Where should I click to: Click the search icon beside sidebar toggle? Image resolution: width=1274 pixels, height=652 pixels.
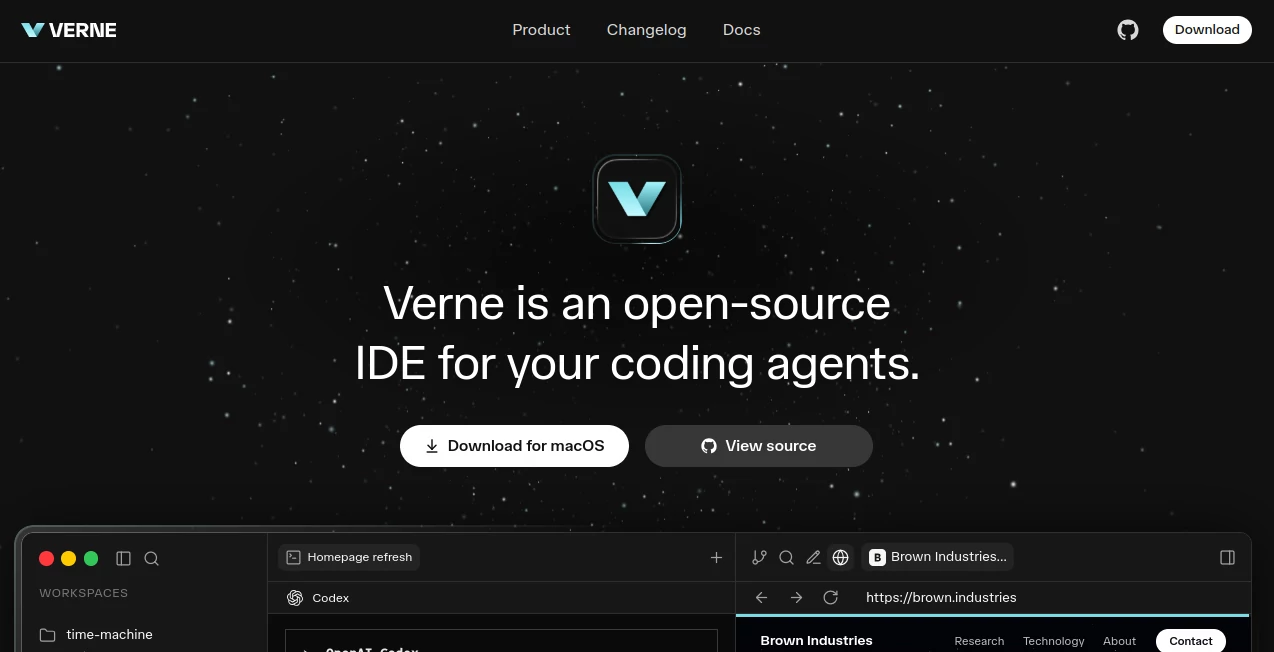click(152, 559)
